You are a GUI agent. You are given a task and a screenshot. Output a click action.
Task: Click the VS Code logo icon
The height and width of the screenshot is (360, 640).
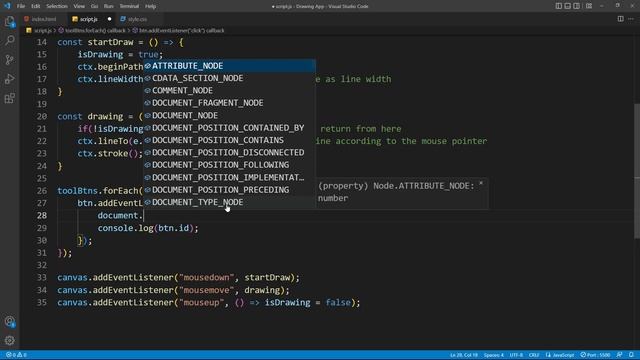7,6
